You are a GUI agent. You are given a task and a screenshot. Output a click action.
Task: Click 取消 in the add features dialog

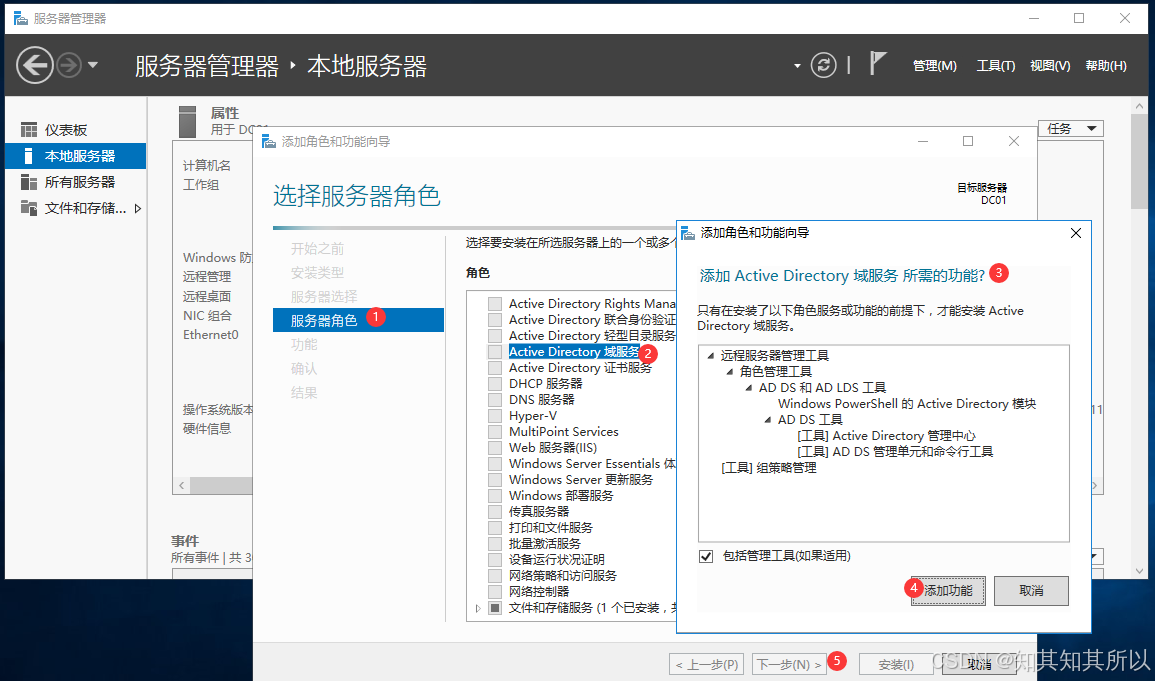click(1031, 590)
